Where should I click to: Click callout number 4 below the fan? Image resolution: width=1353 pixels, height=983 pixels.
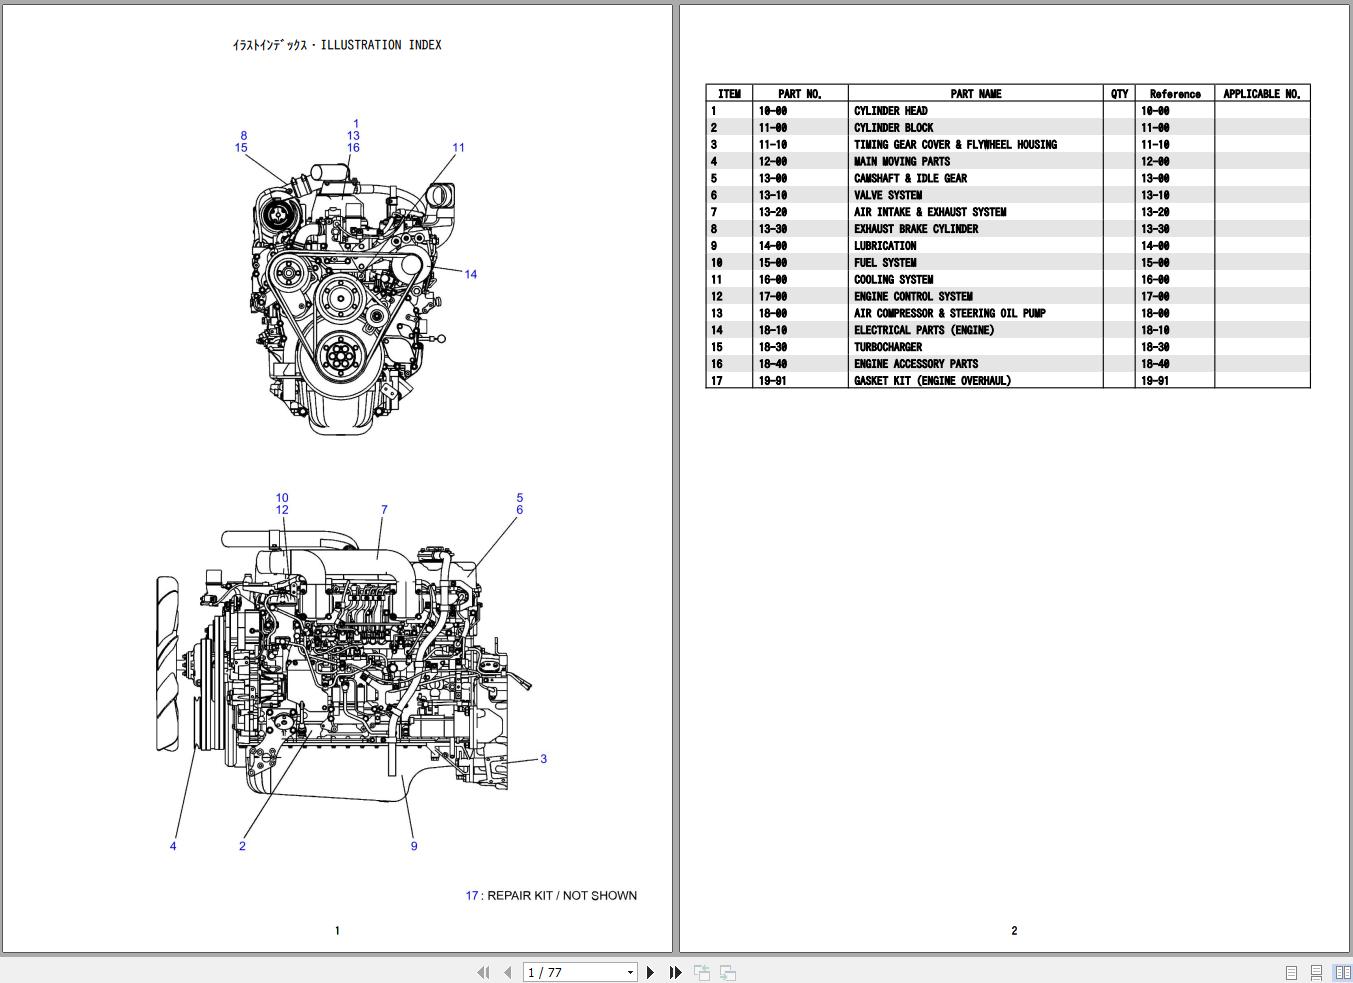click(x=173, y=846)
